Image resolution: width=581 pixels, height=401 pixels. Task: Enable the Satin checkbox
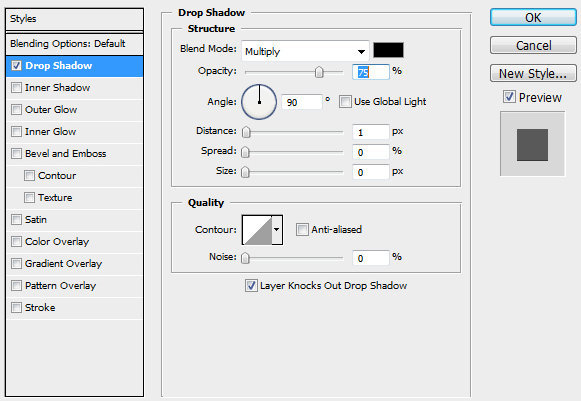coord(16,219)
